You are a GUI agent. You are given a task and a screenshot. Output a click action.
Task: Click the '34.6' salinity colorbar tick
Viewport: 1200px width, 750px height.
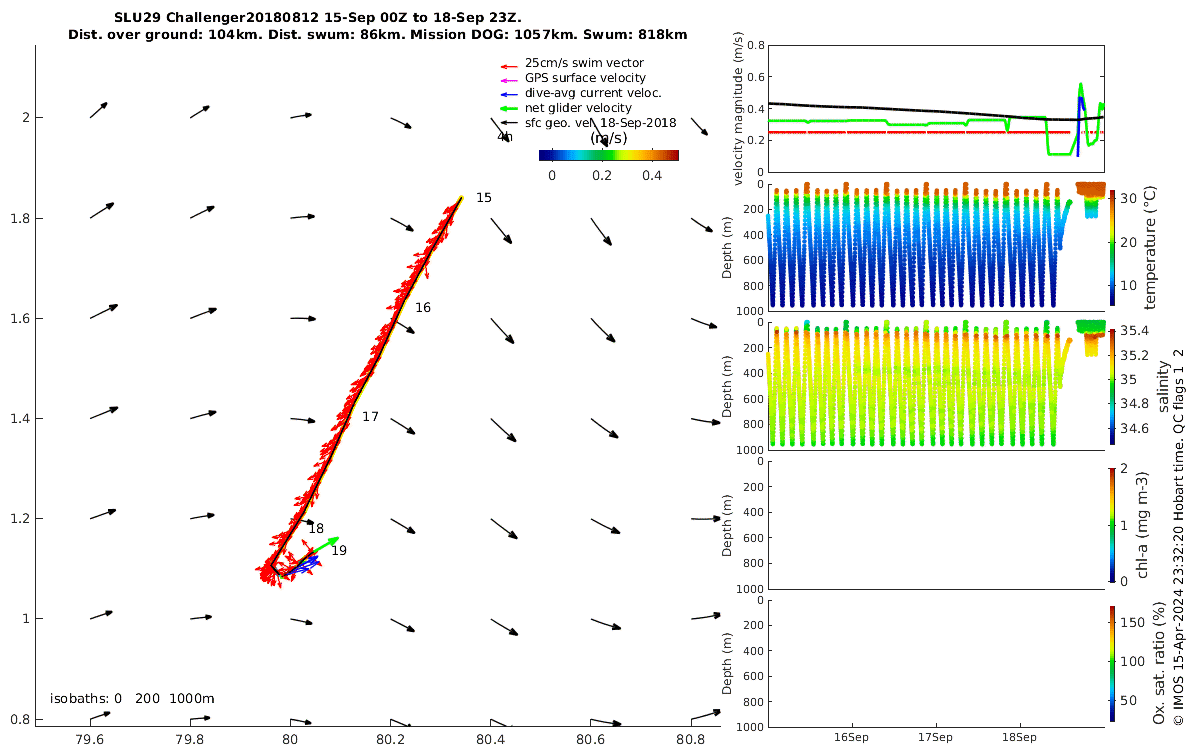click(x=1132, y=428)
